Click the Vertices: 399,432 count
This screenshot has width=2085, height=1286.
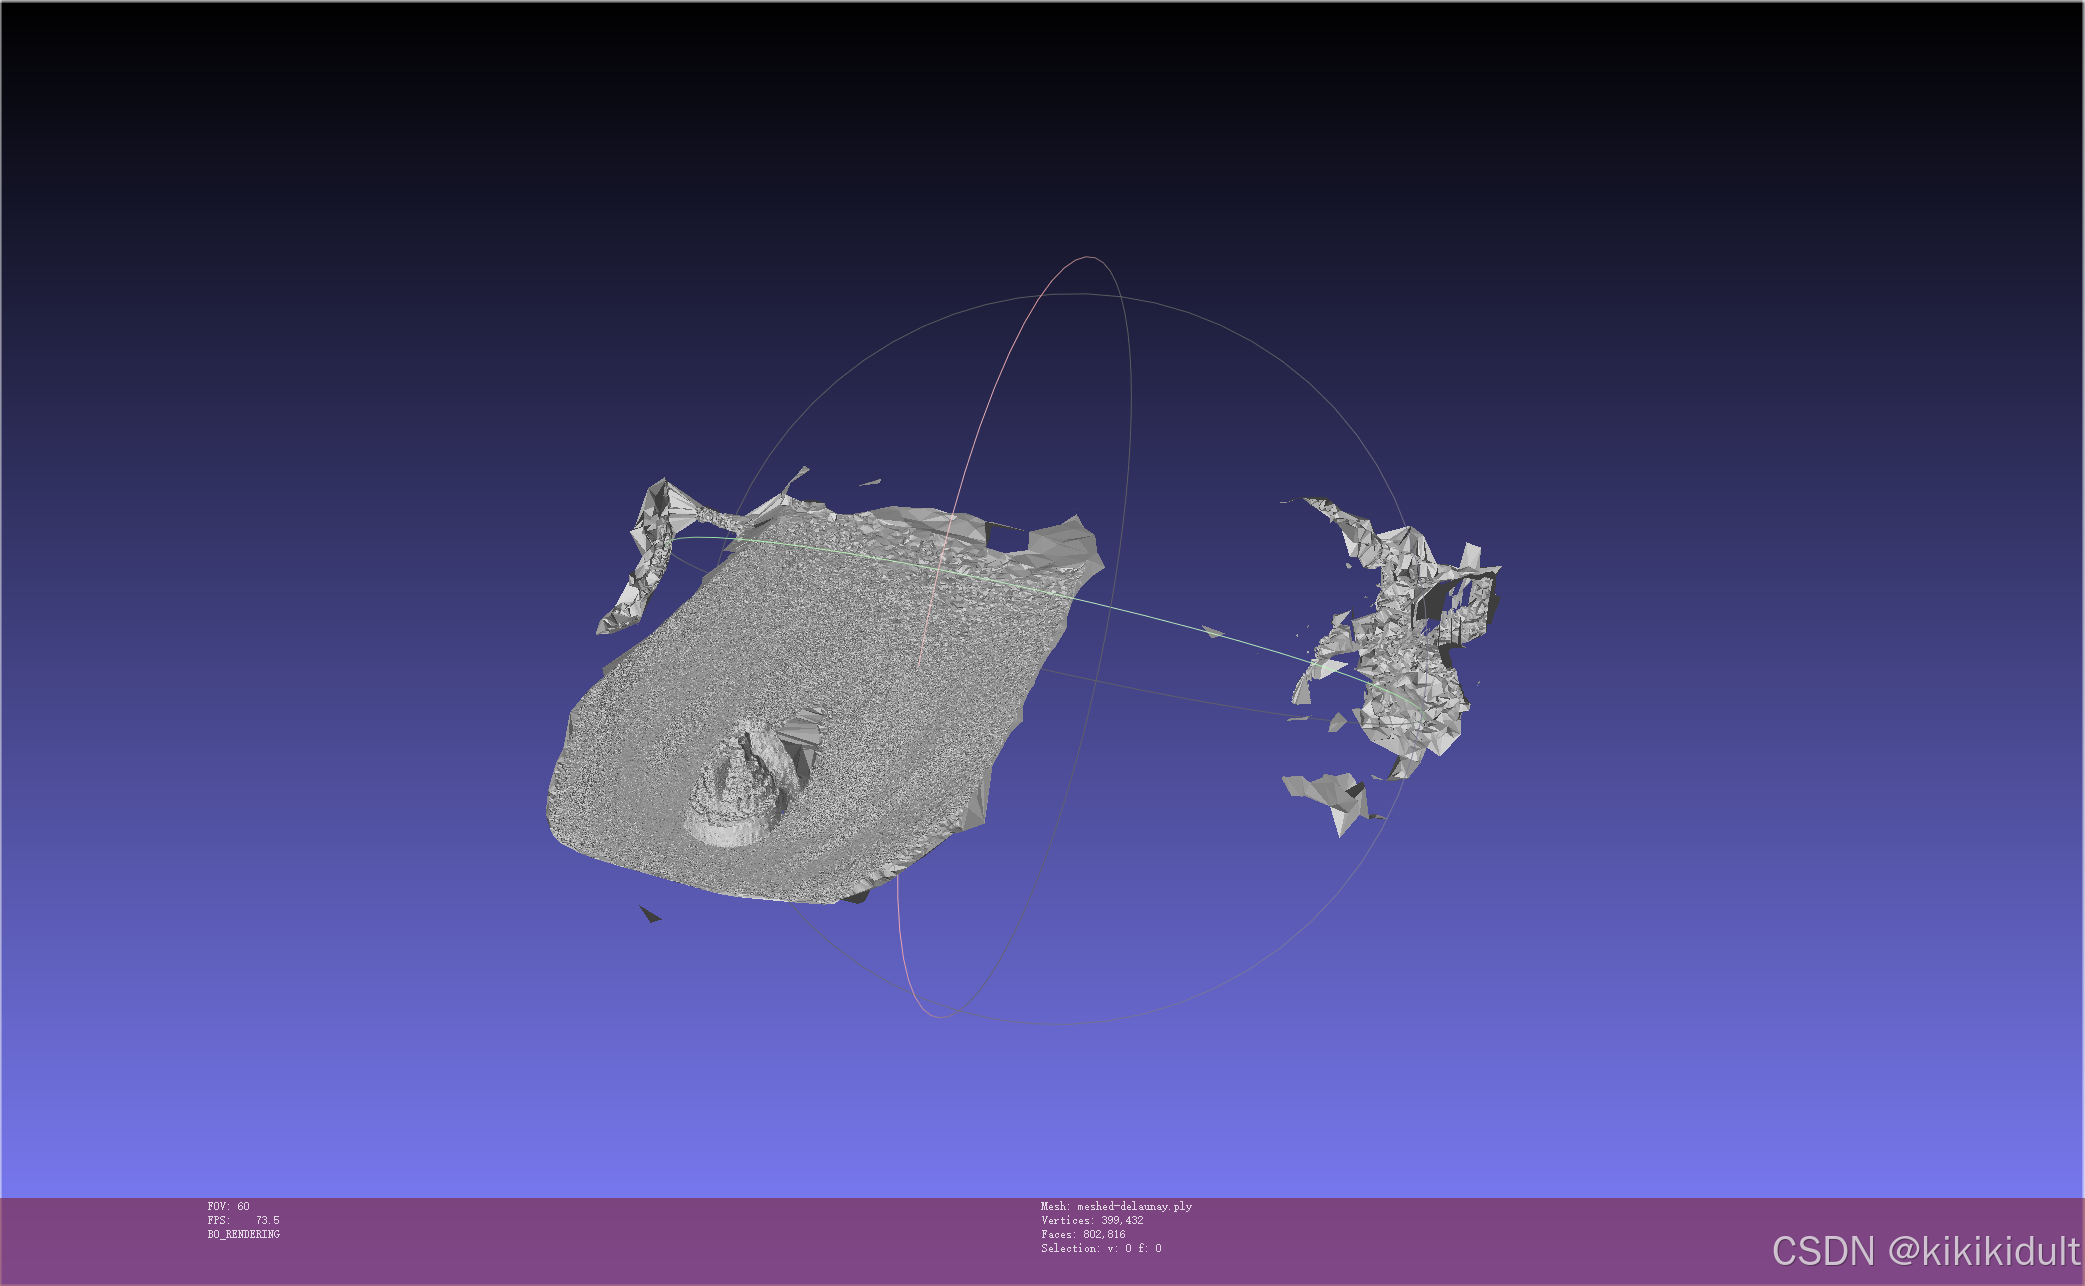click(1091, 1220)
